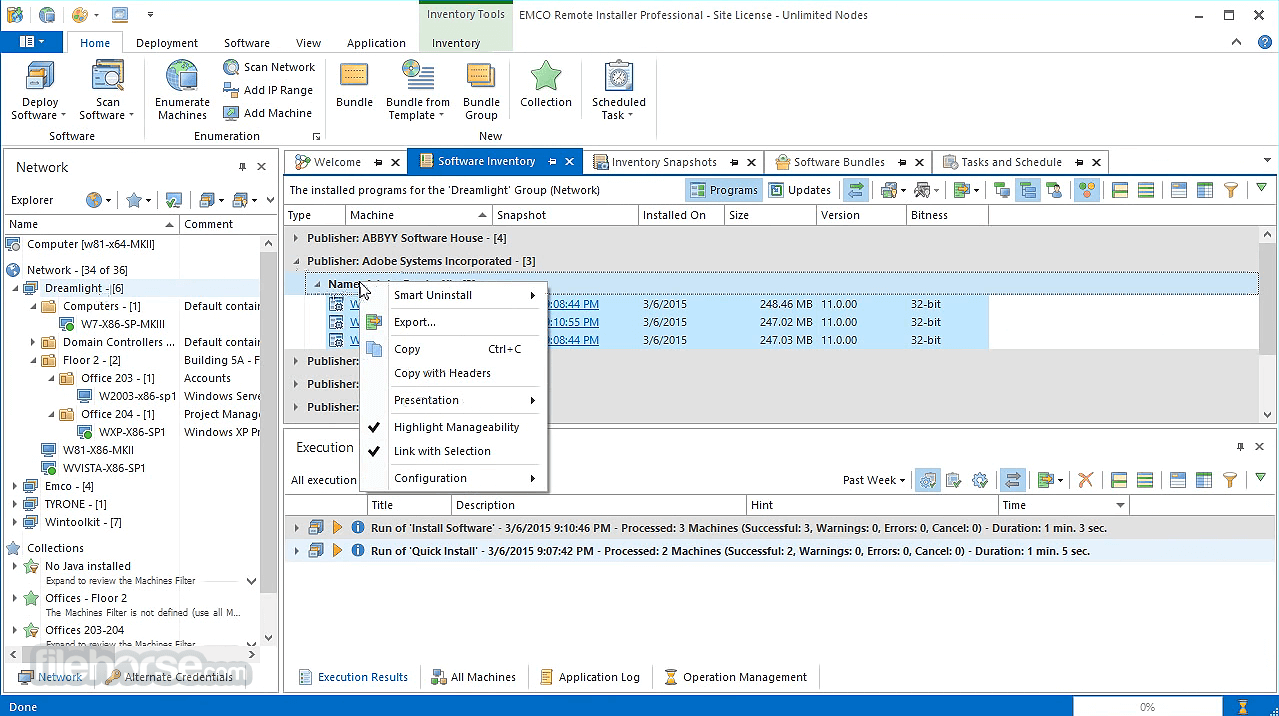Screen dimensions: 1279x716
Task: Close the Welcome tab
Action: (395, 162)
